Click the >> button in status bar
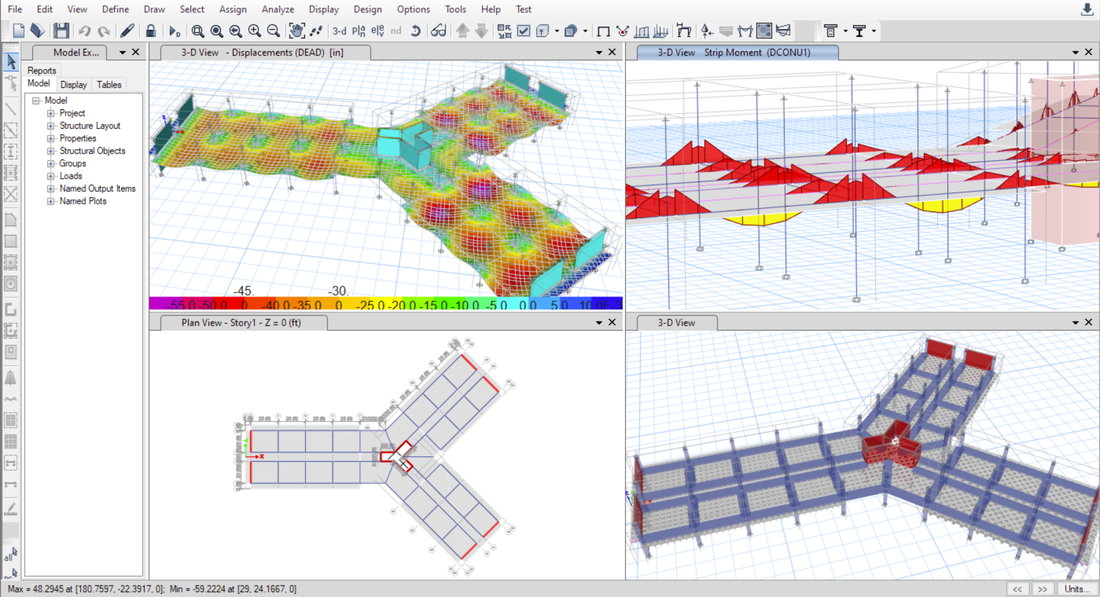Image resolution: width=1100 pixels, height=597 pixels. (x=1041, y=589)
